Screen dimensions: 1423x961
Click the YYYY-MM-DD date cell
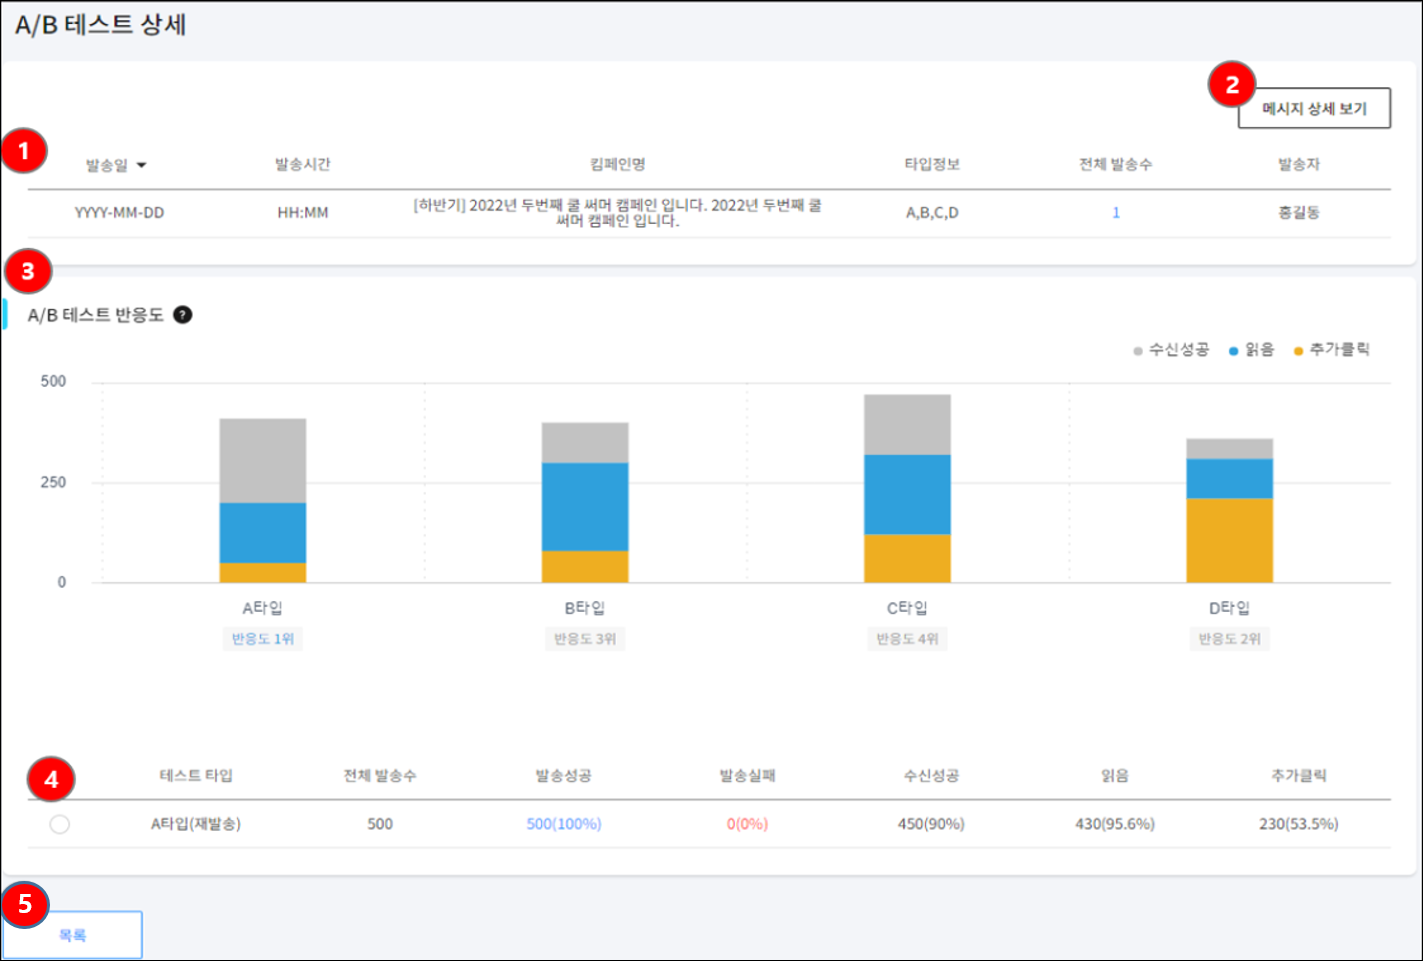(x=119, y=213)
